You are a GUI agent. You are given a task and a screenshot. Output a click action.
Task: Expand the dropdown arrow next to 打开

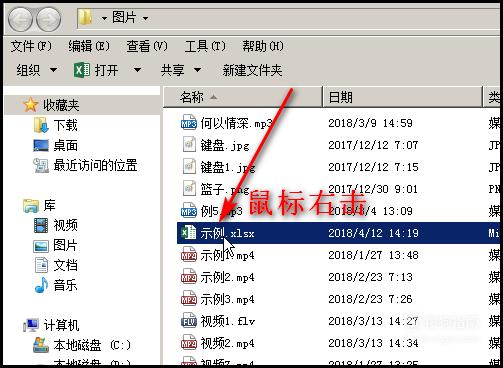coord(137,70)
